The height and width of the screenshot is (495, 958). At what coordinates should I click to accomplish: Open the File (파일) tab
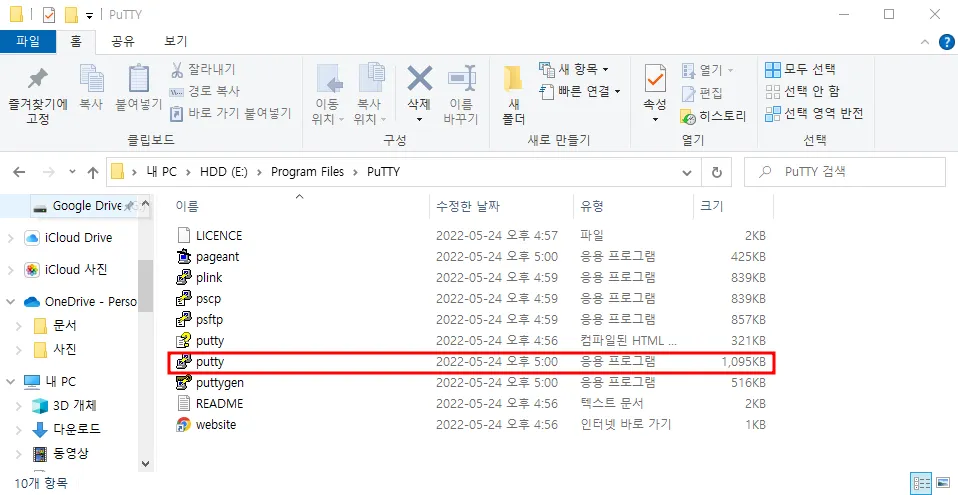click(x=28, y=41)
